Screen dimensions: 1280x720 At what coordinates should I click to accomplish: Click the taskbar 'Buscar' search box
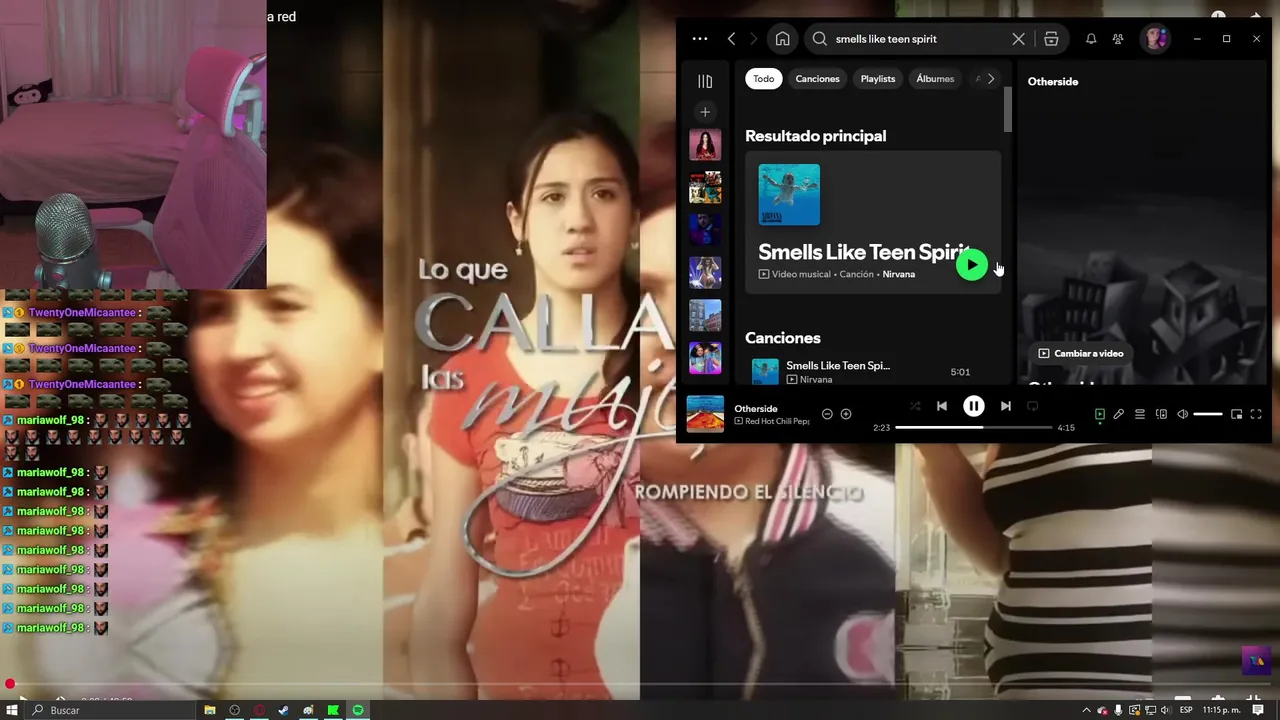(110, 710)
